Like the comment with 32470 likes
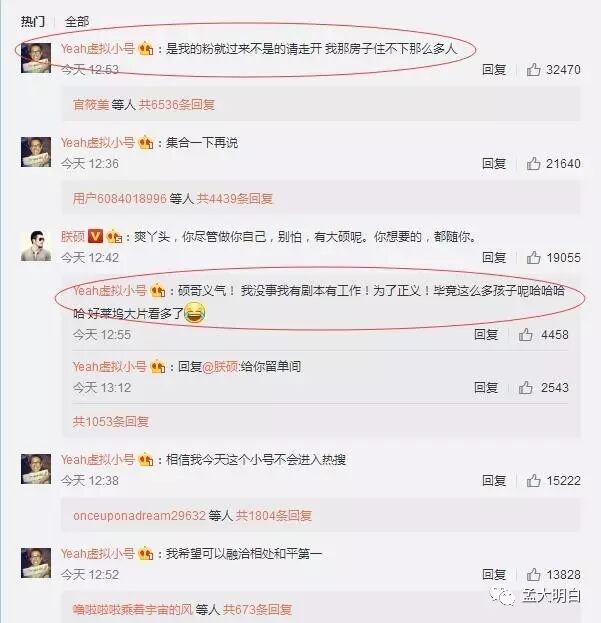 click(533, 70)
